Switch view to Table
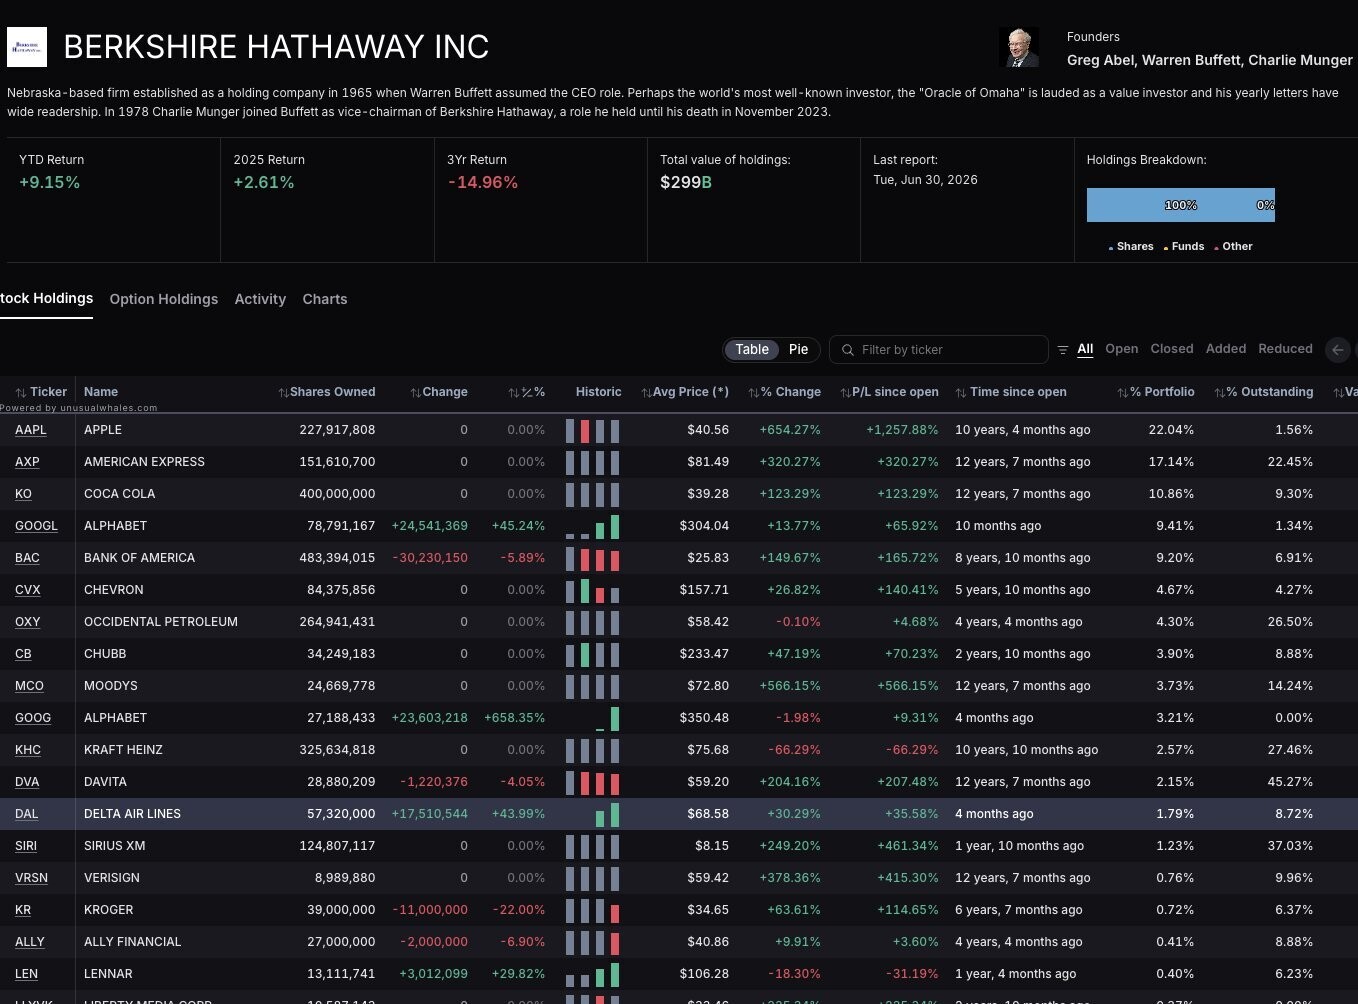The image size is (1358, 1004). pos(752,350)
